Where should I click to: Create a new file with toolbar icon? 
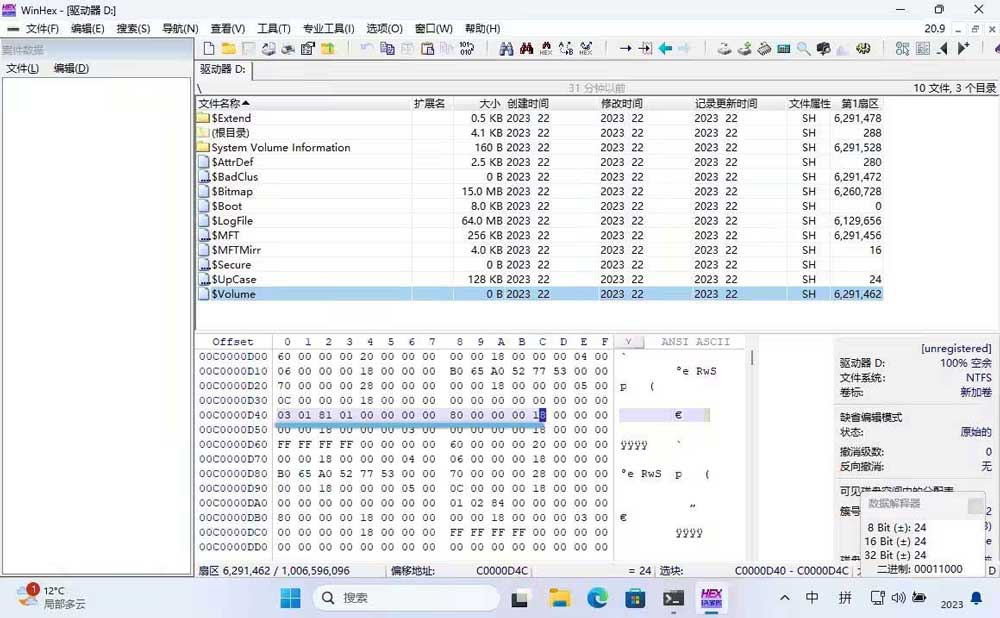(209, 48)
